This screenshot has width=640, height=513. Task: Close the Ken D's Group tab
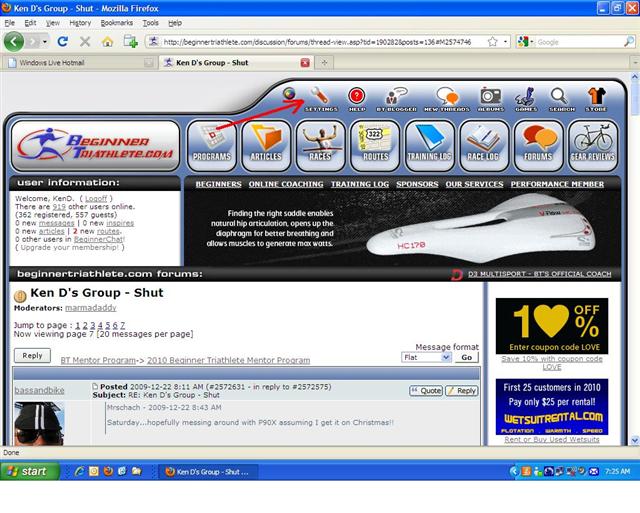pos(305,62)
